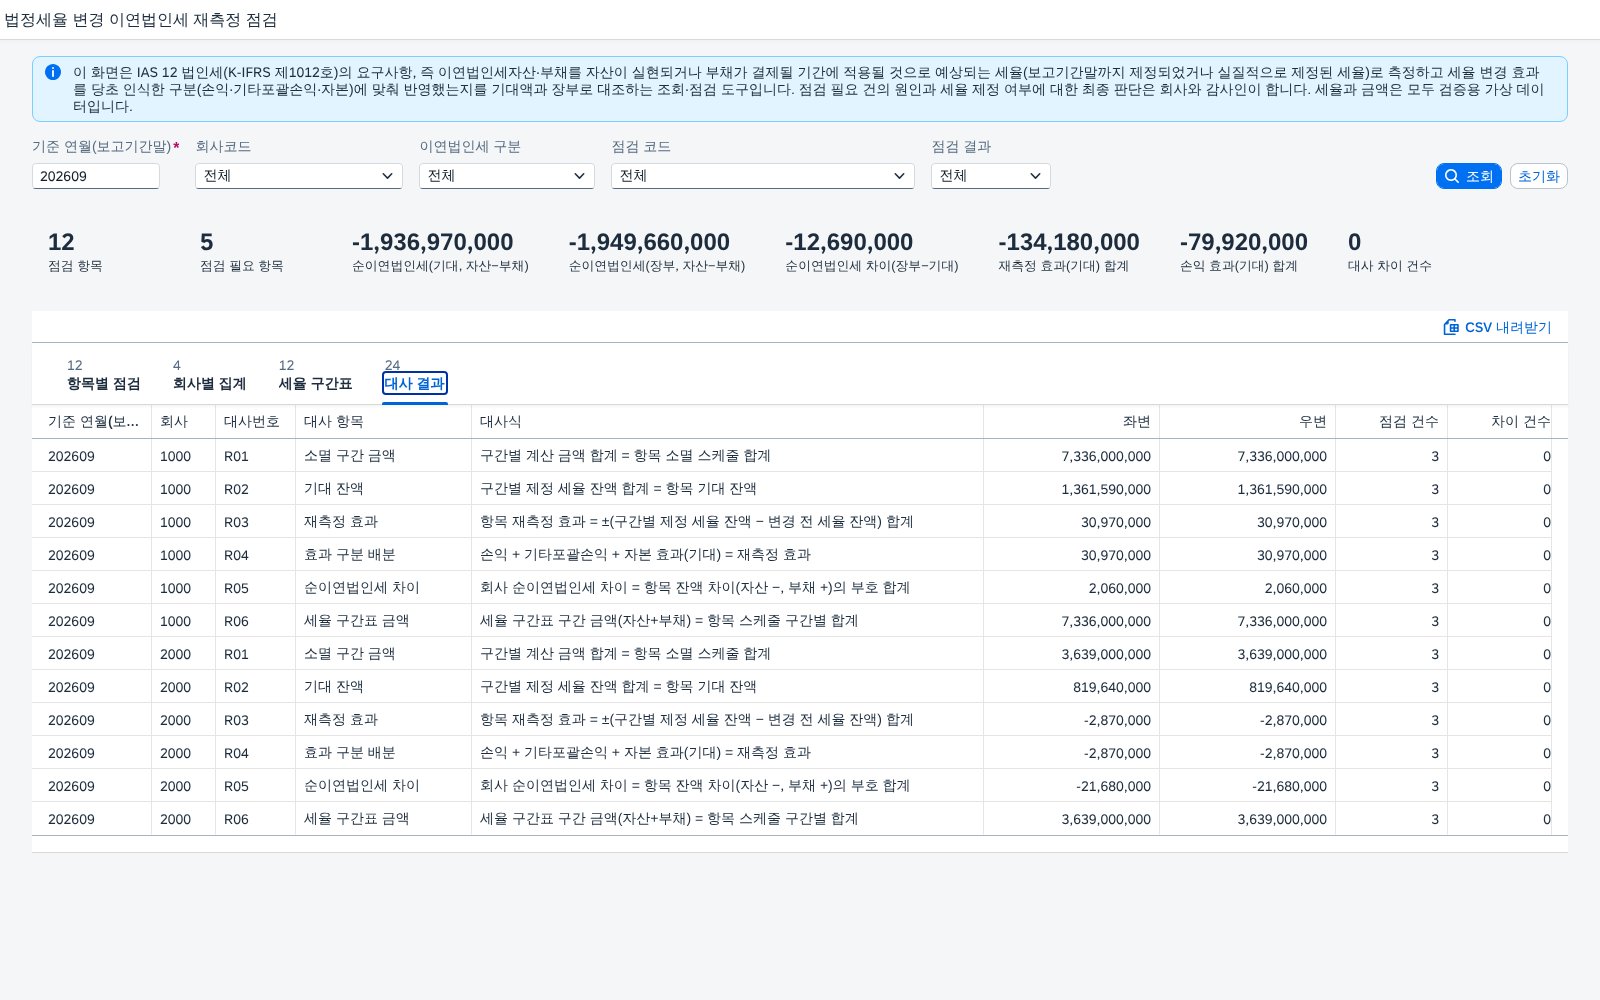Viewport: 1600px width, 1000px height.
Task: Click the CSV 내려받기 download link text
Action: coord(1508,327)
